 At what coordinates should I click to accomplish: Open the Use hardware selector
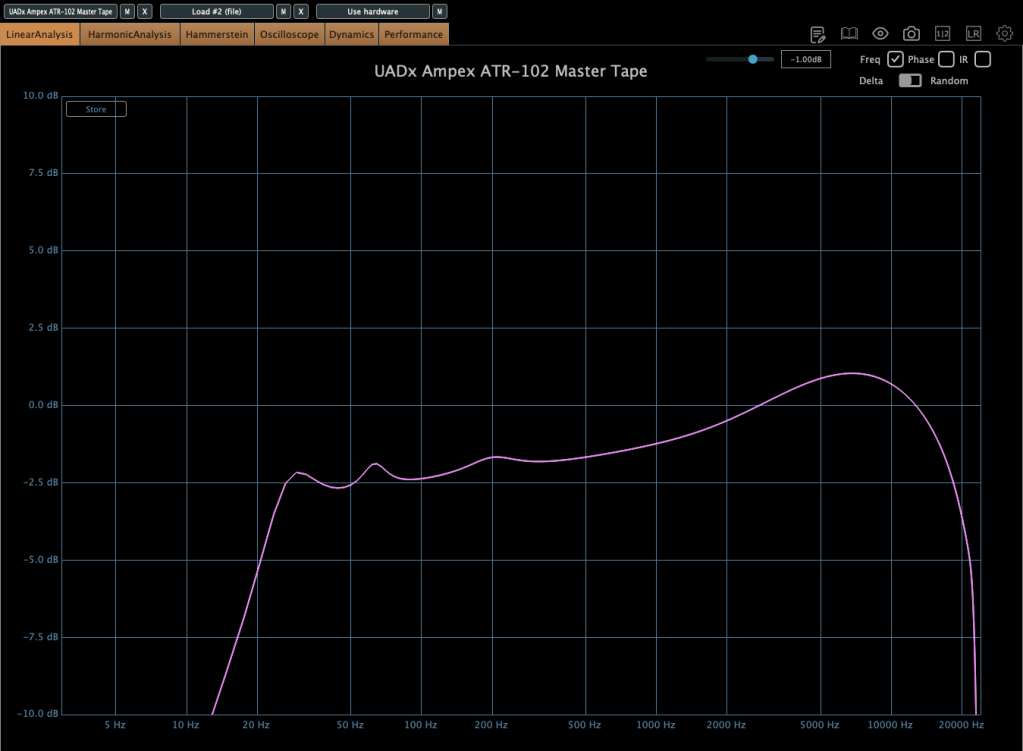click(373, 11)
